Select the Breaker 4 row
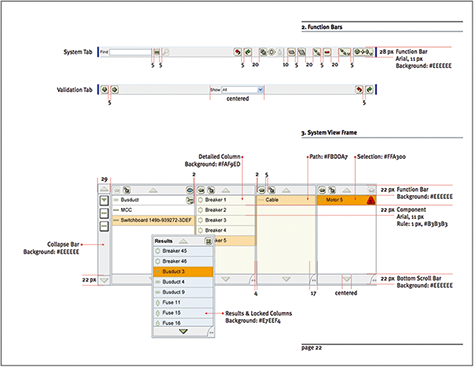Image resolution: width=474 pixels, height=367 pixels. (226, 230)
